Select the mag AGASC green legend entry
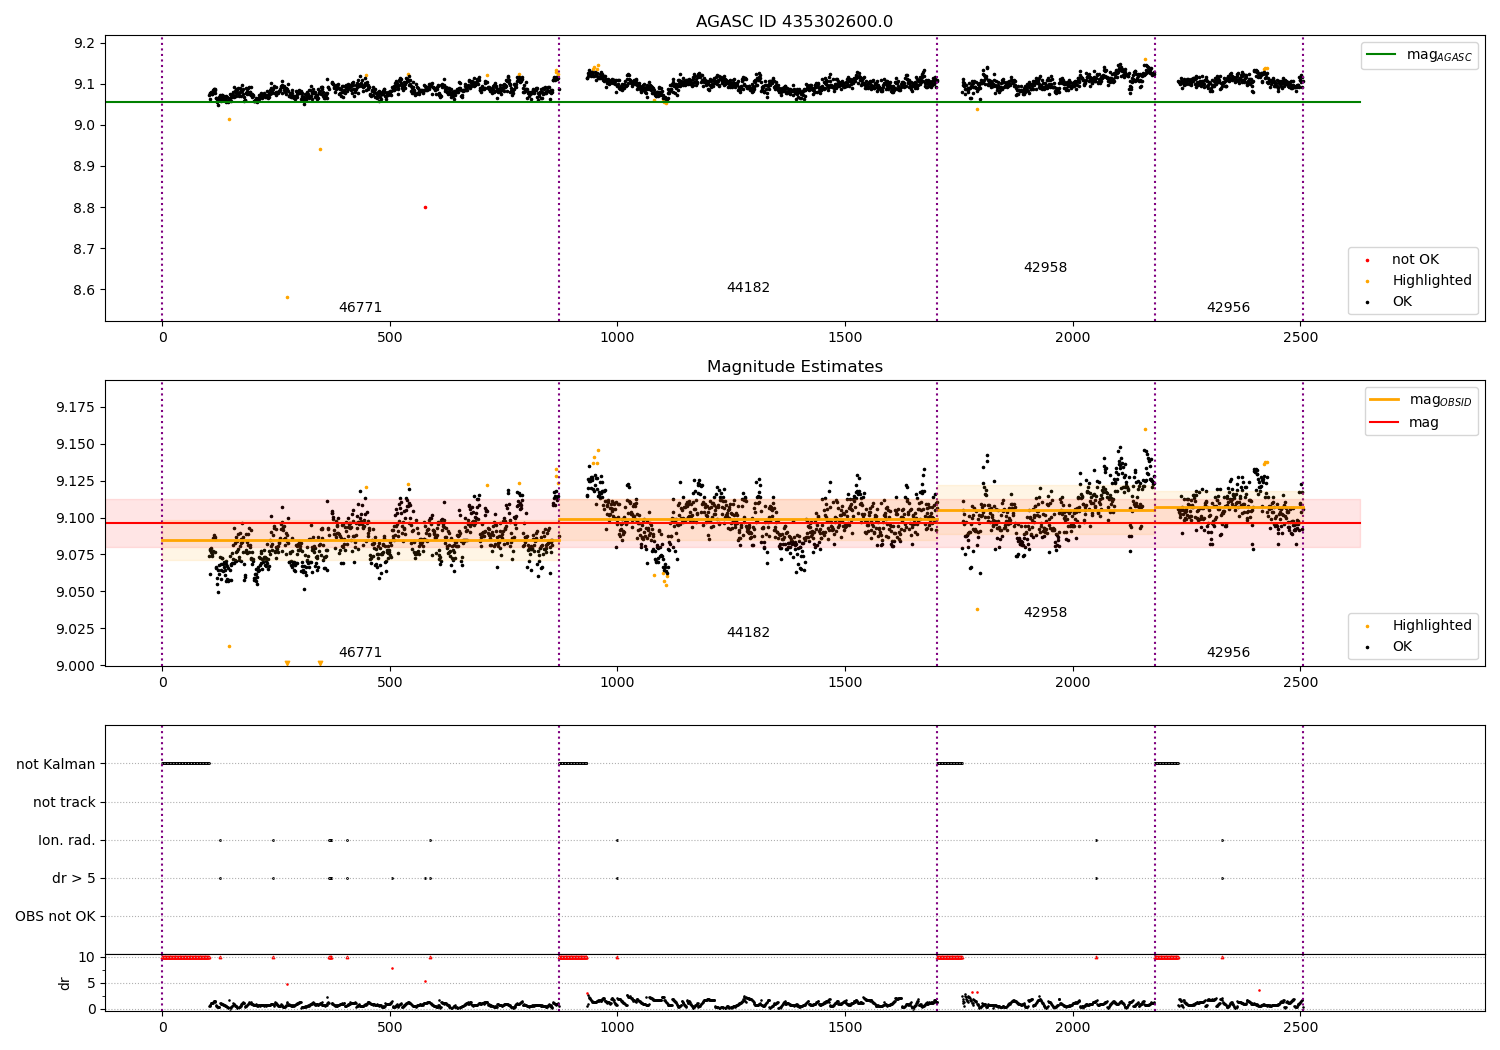The width and height of the screenshot is (1500, 1050). (x=1419, y=55)
